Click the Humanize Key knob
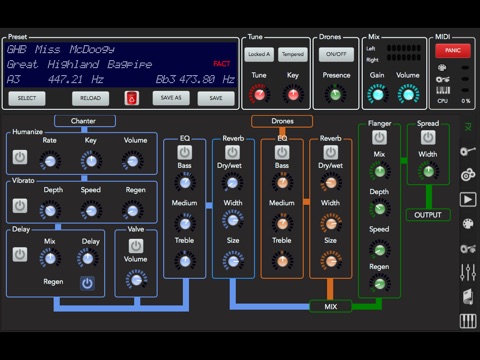 [91, 161]
